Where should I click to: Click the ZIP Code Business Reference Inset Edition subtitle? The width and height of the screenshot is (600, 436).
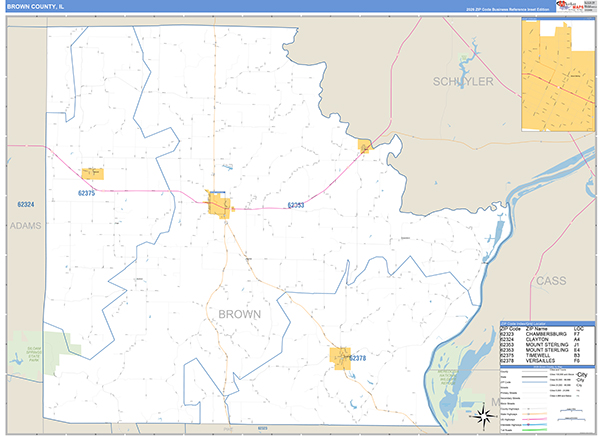(507, 9)
